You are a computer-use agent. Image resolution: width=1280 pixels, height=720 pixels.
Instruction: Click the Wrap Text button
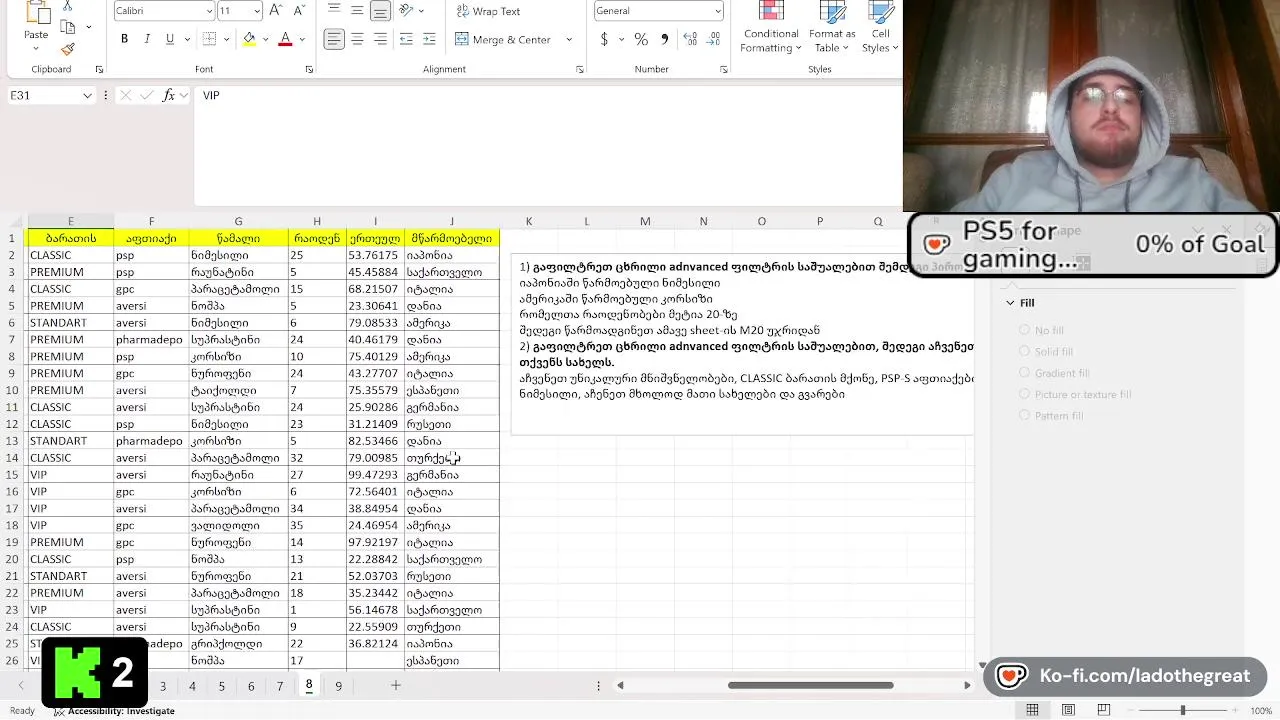(488, 11)
